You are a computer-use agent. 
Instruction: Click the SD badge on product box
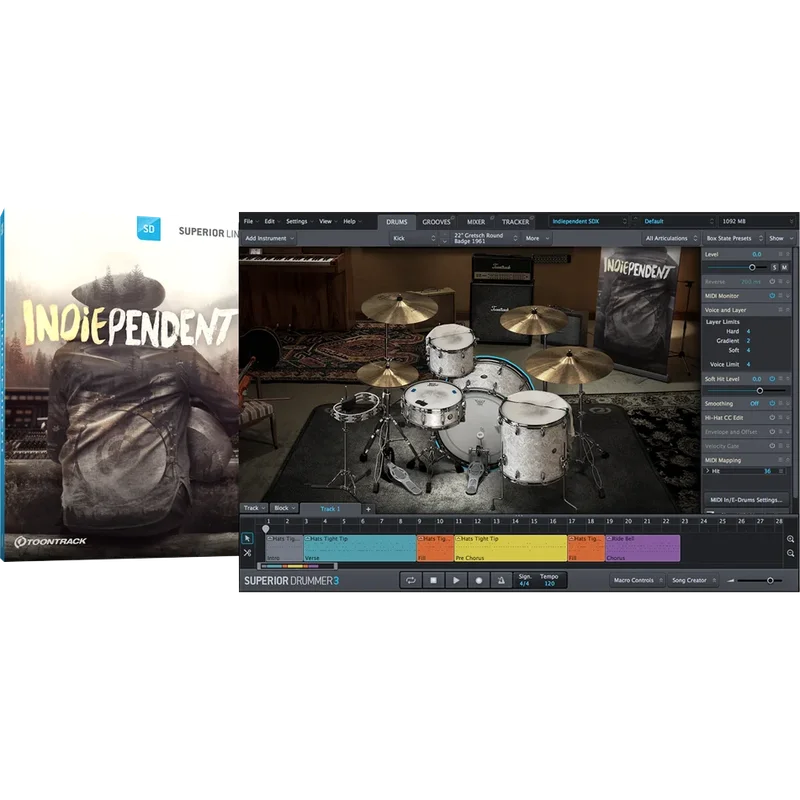click(x=148, y=229)
